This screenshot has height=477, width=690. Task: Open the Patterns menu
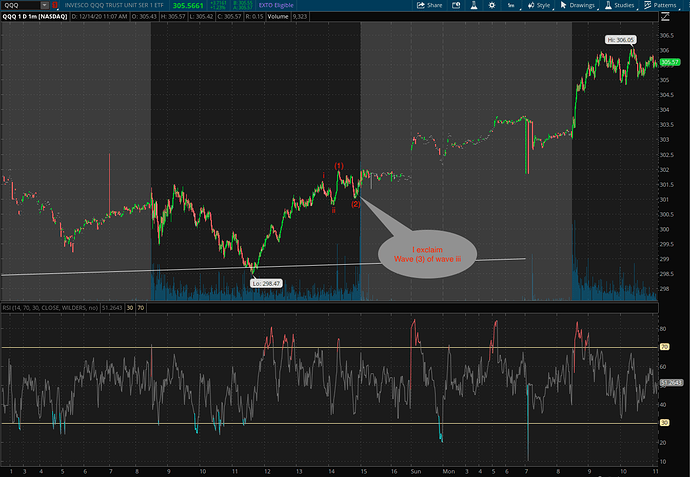661,5
